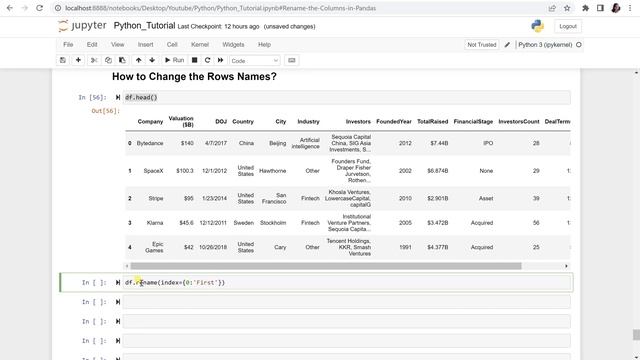Screen dimensions: 640x360
Task: Click the first empty cell below df.rename
Action: pyautogui.click(x=347, y=302)
